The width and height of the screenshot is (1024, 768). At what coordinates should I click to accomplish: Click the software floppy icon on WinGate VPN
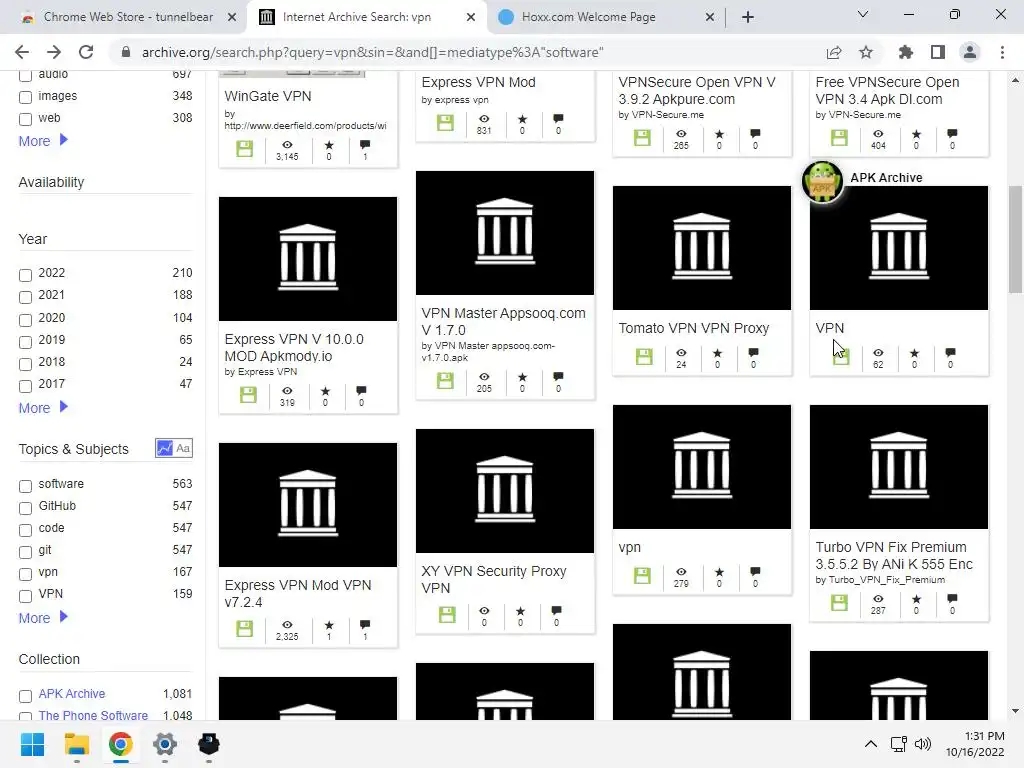[x=245, y=149]
